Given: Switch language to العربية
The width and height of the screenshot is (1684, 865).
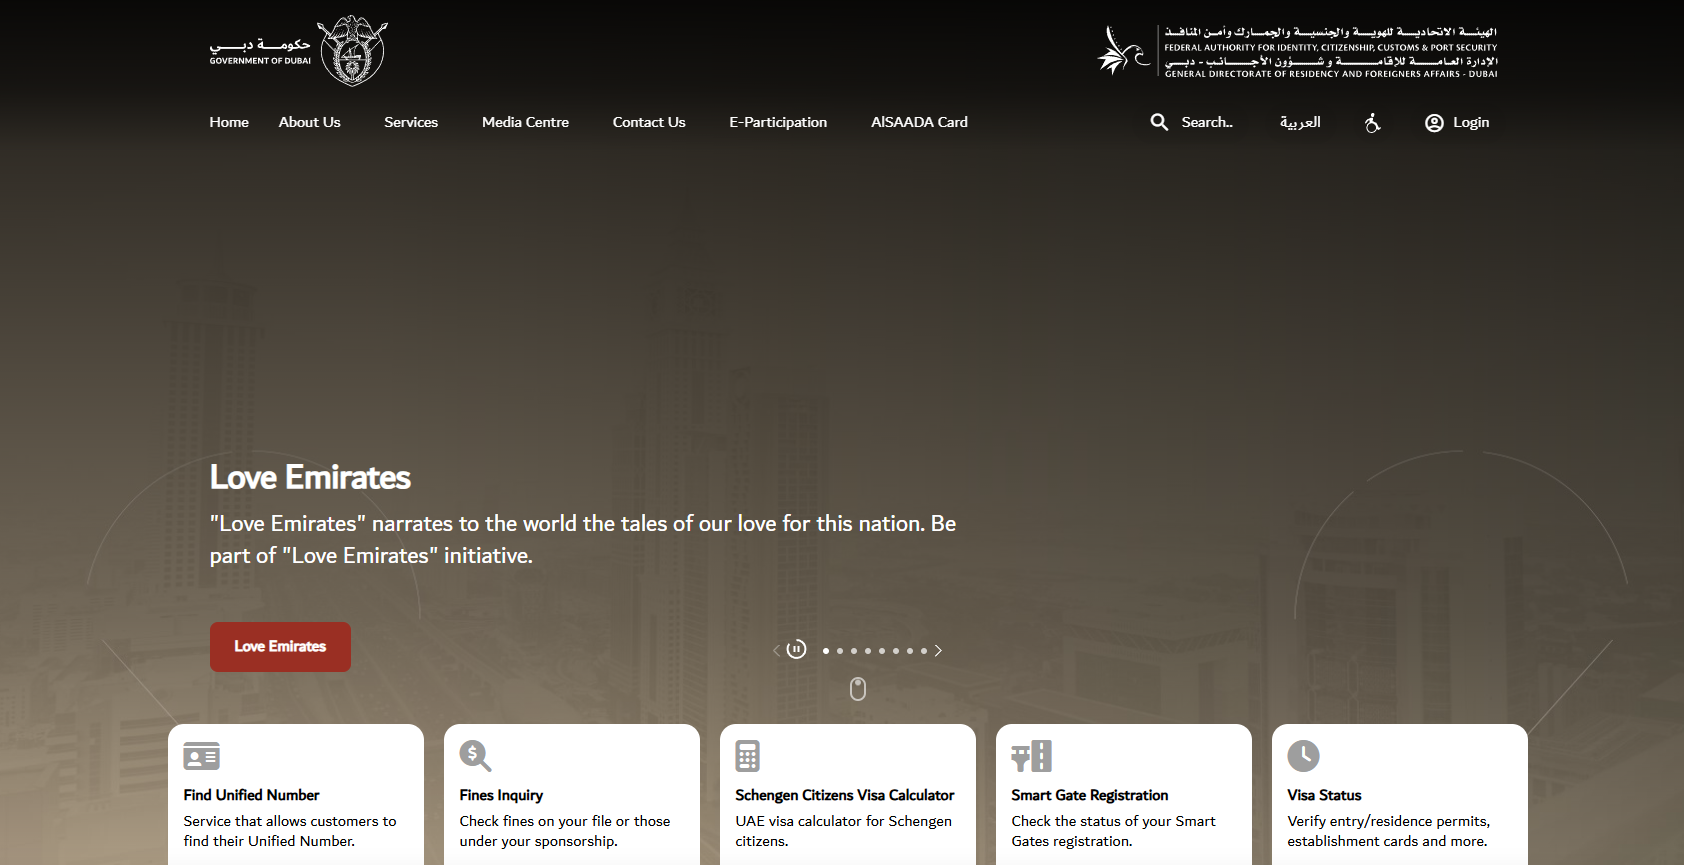Looking at the screenshot, I should (1300, 122).
